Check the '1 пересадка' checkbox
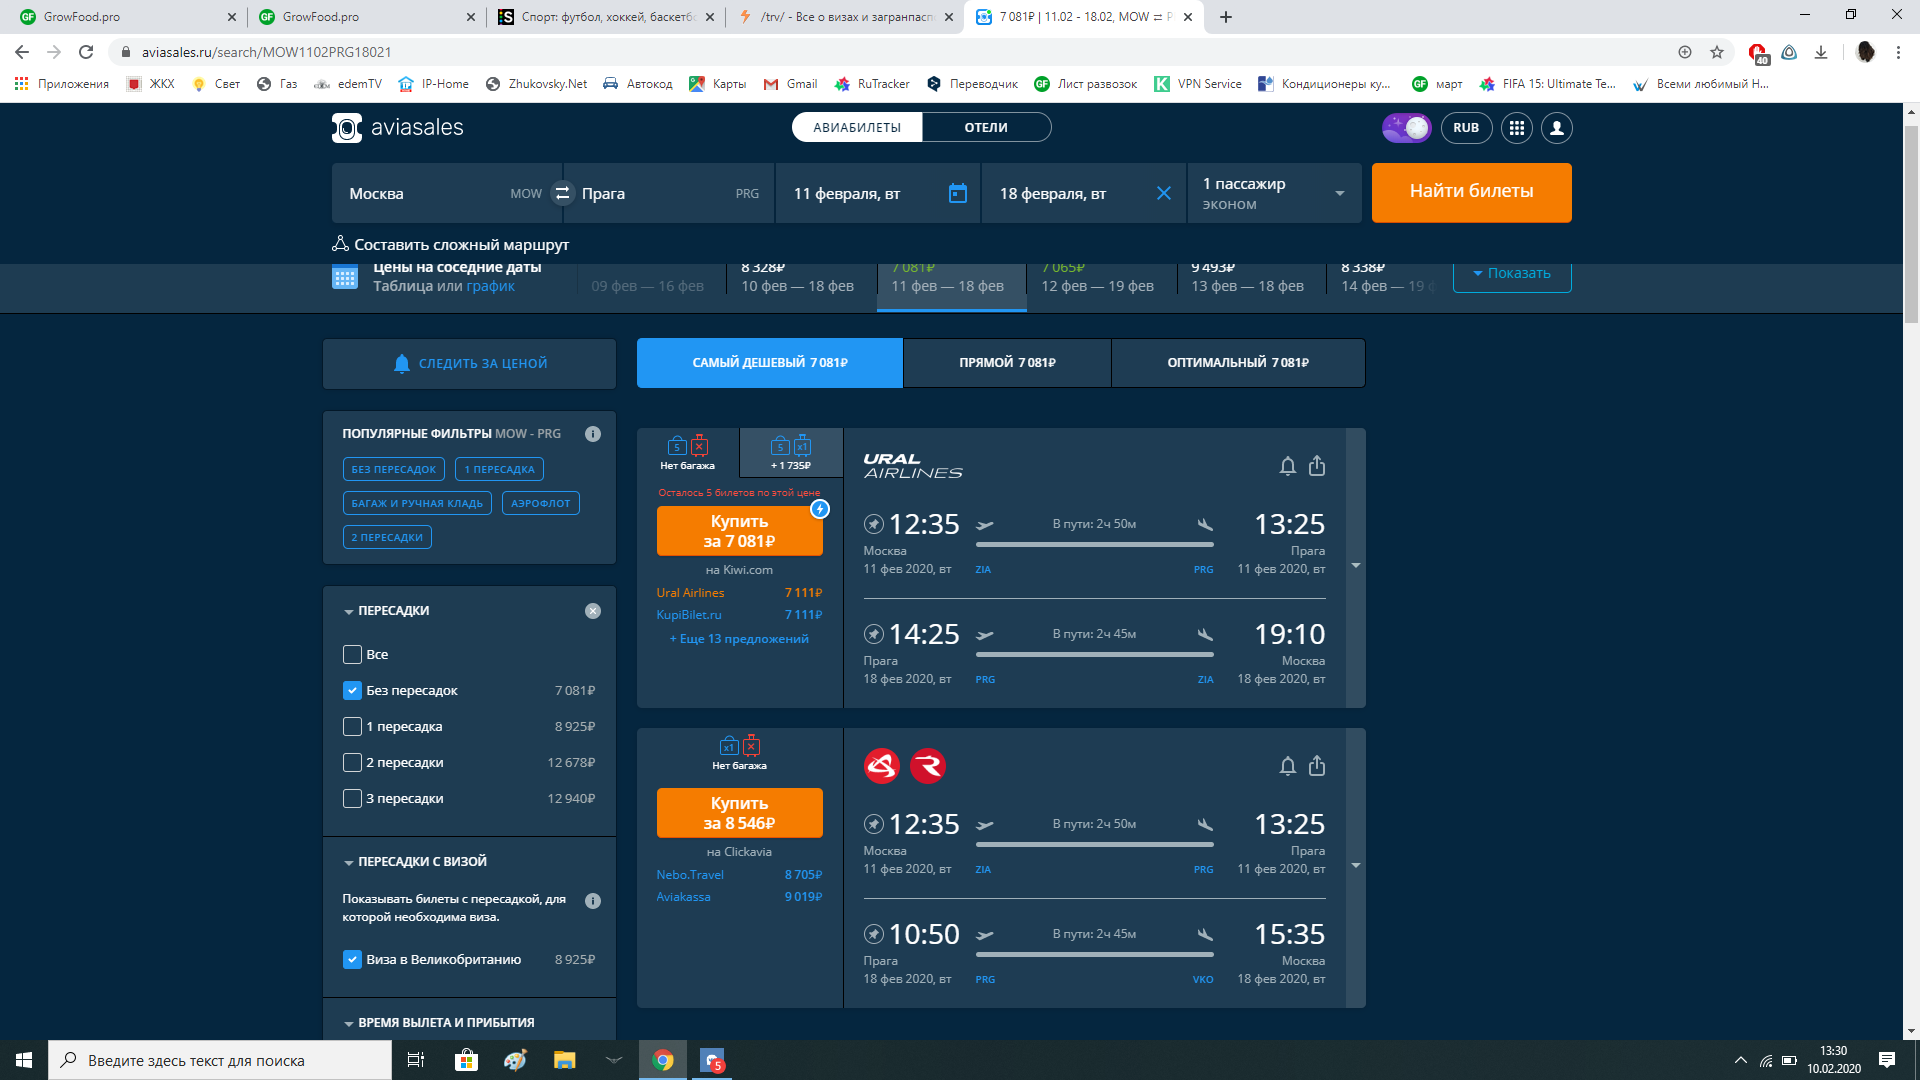 [352, 727]
